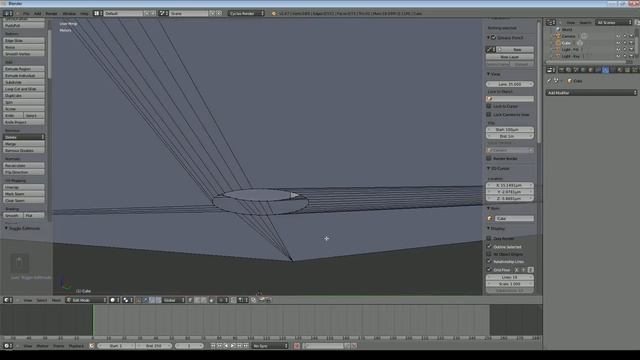Open the 3D View editor type icon
Image resolution: width=640 pixels, height=360 pixels.
pyautogui.click(x=8, y=300)
